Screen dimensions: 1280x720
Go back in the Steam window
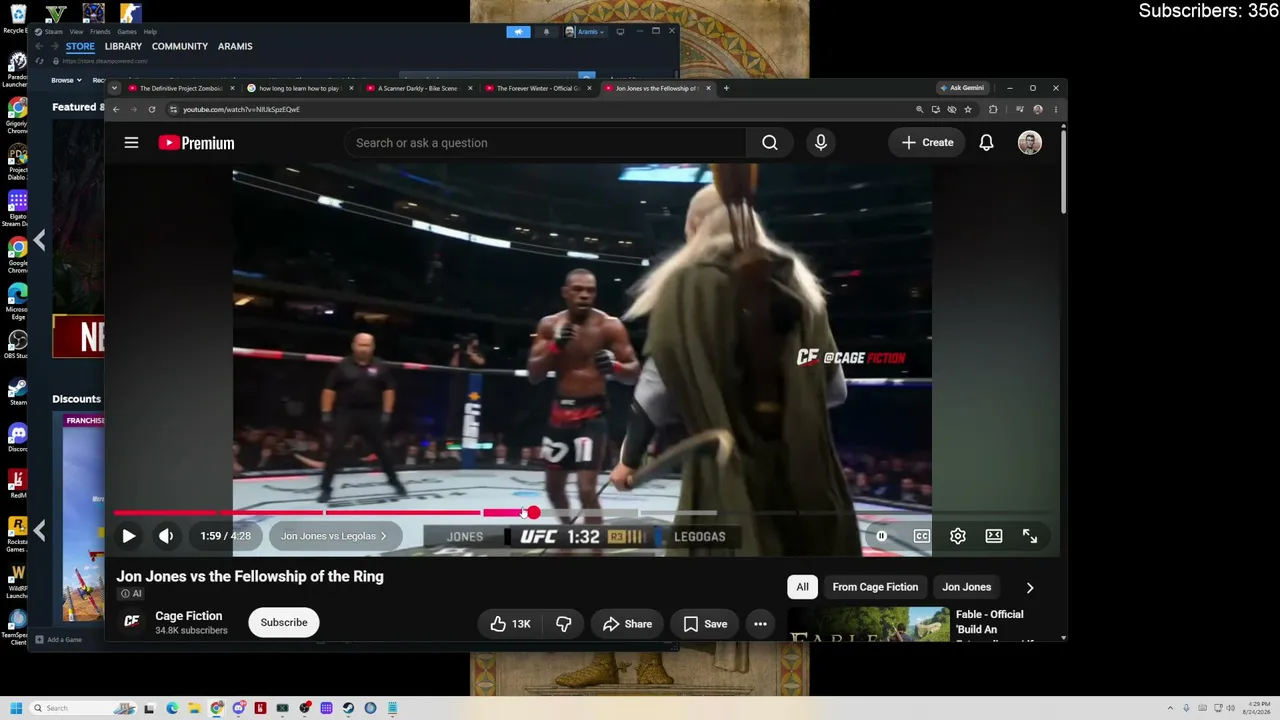point(39,46)
